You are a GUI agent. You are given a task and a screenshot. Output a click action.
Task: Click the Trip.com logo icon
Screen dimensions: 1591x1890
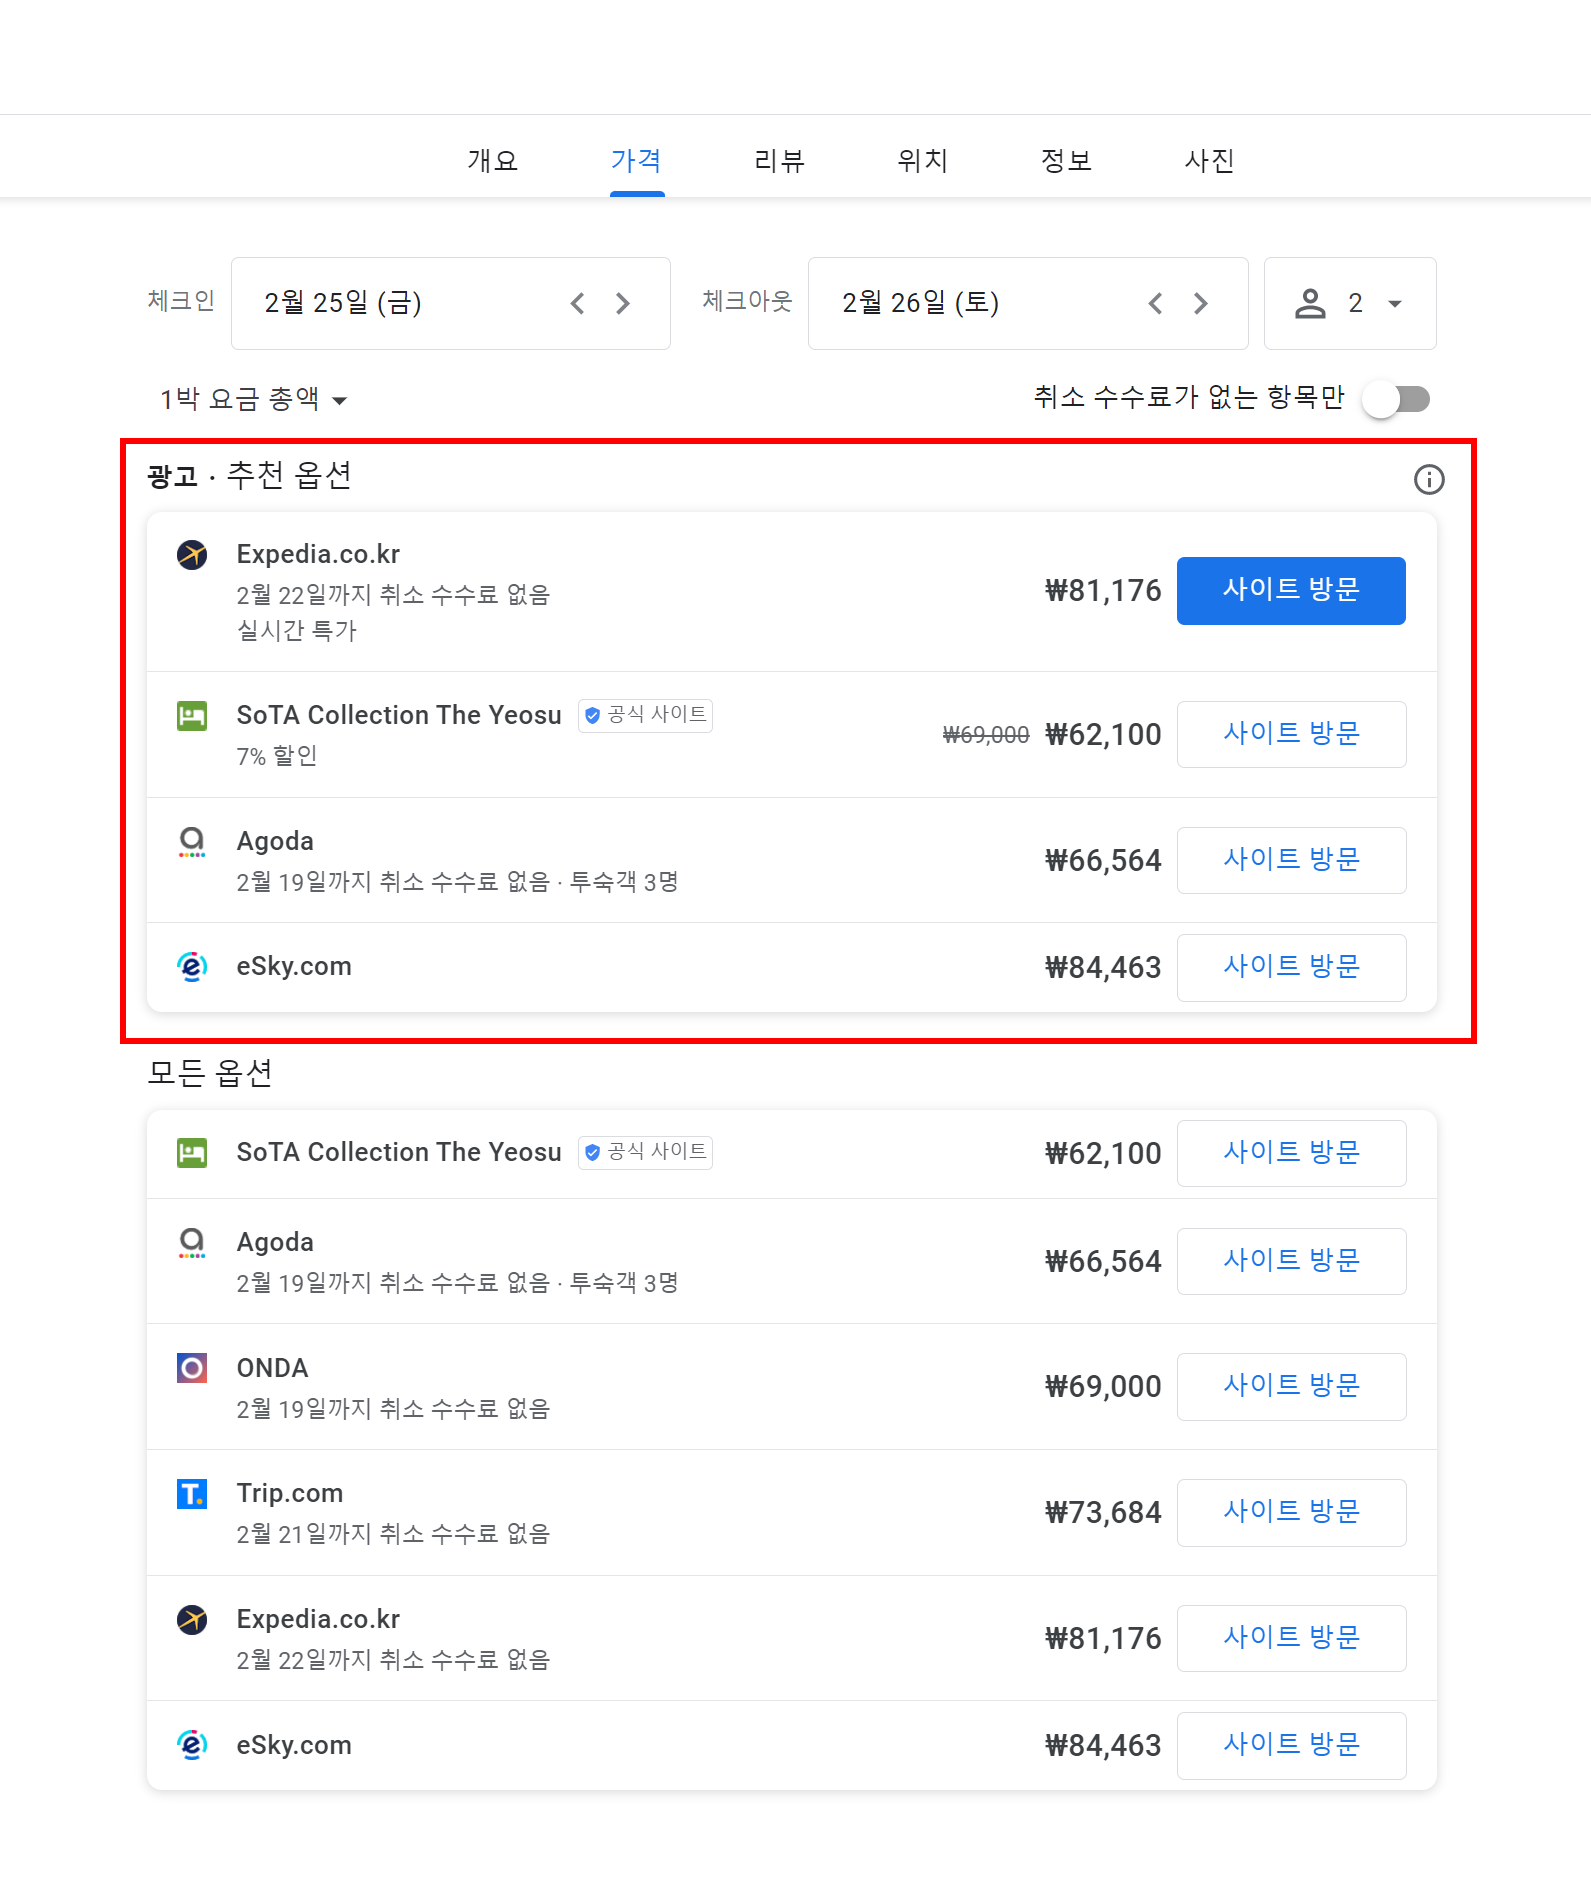pos(192,1494)
